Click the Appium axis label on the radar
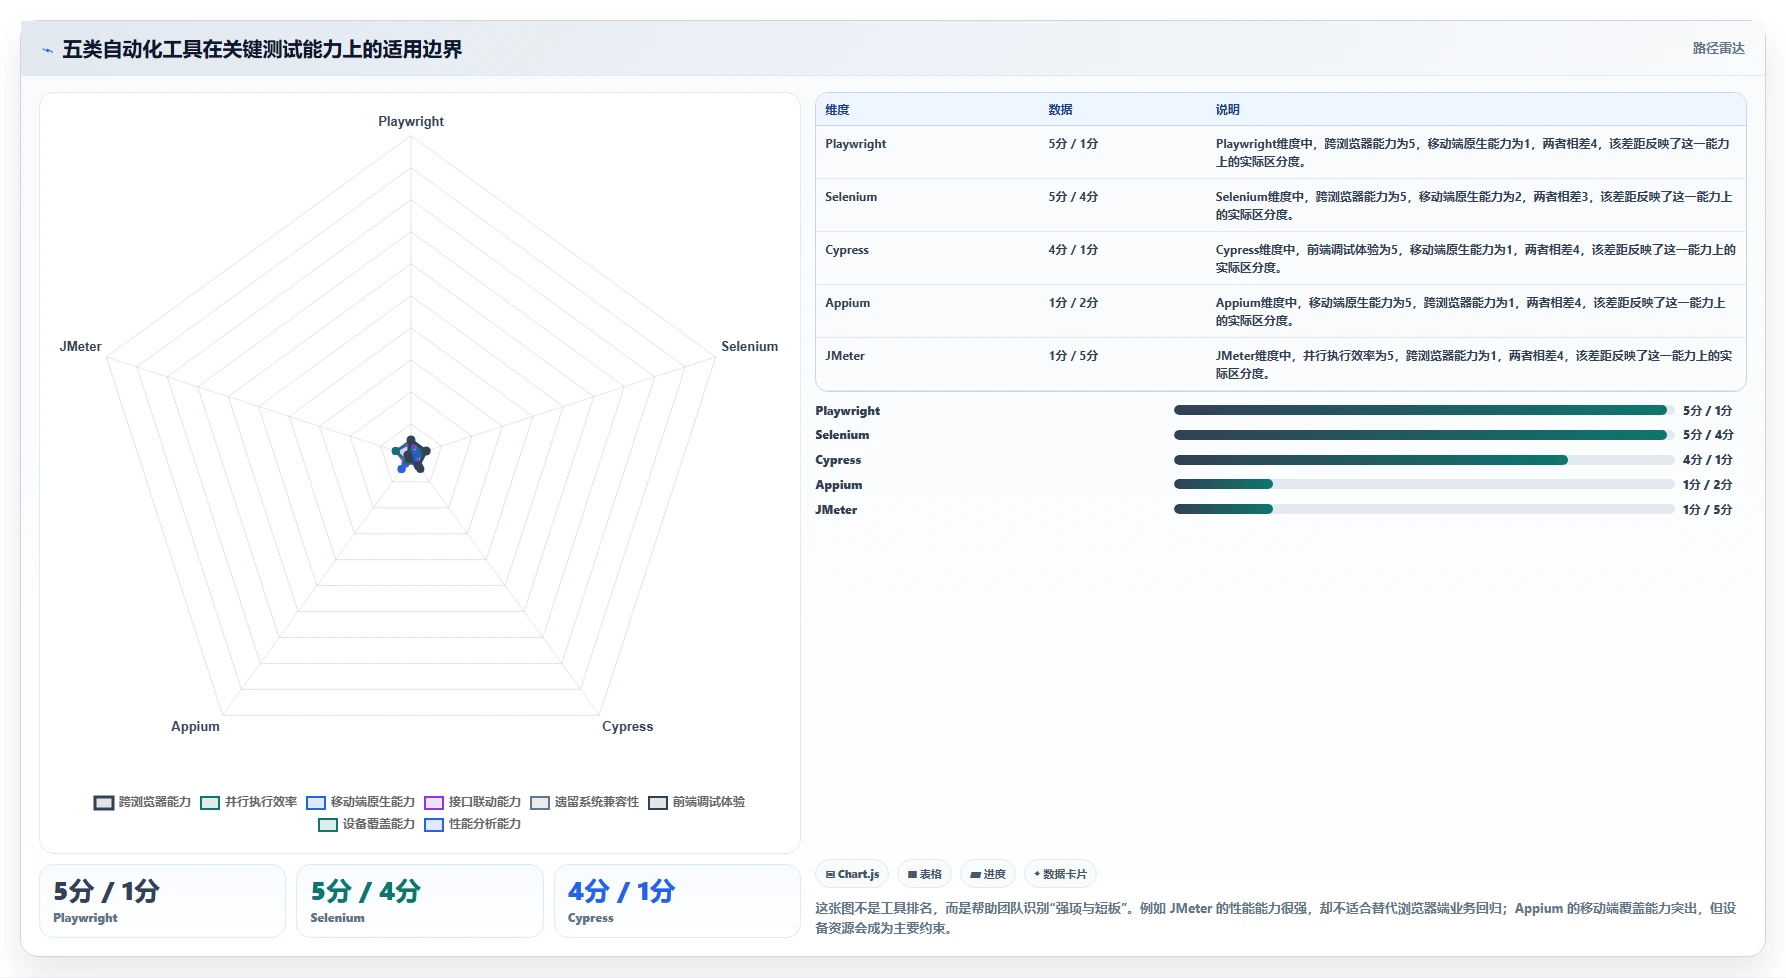The image size is (1786, 978). coord(195,726)
